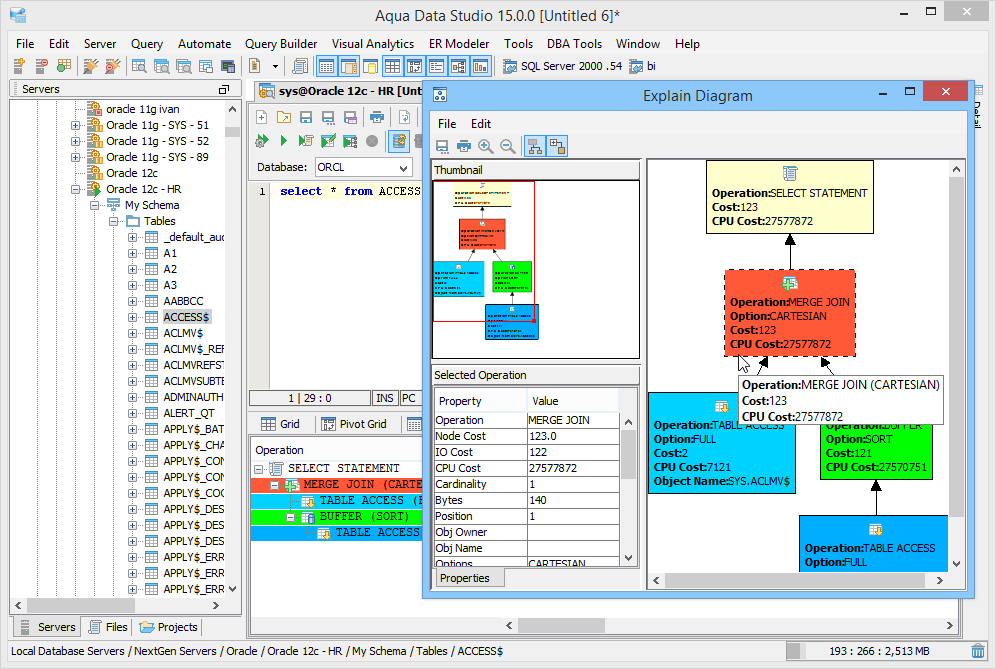The image size is (996, 669).
Task: Click Print icon in the query window toolbar
Action: pos(377,117)
